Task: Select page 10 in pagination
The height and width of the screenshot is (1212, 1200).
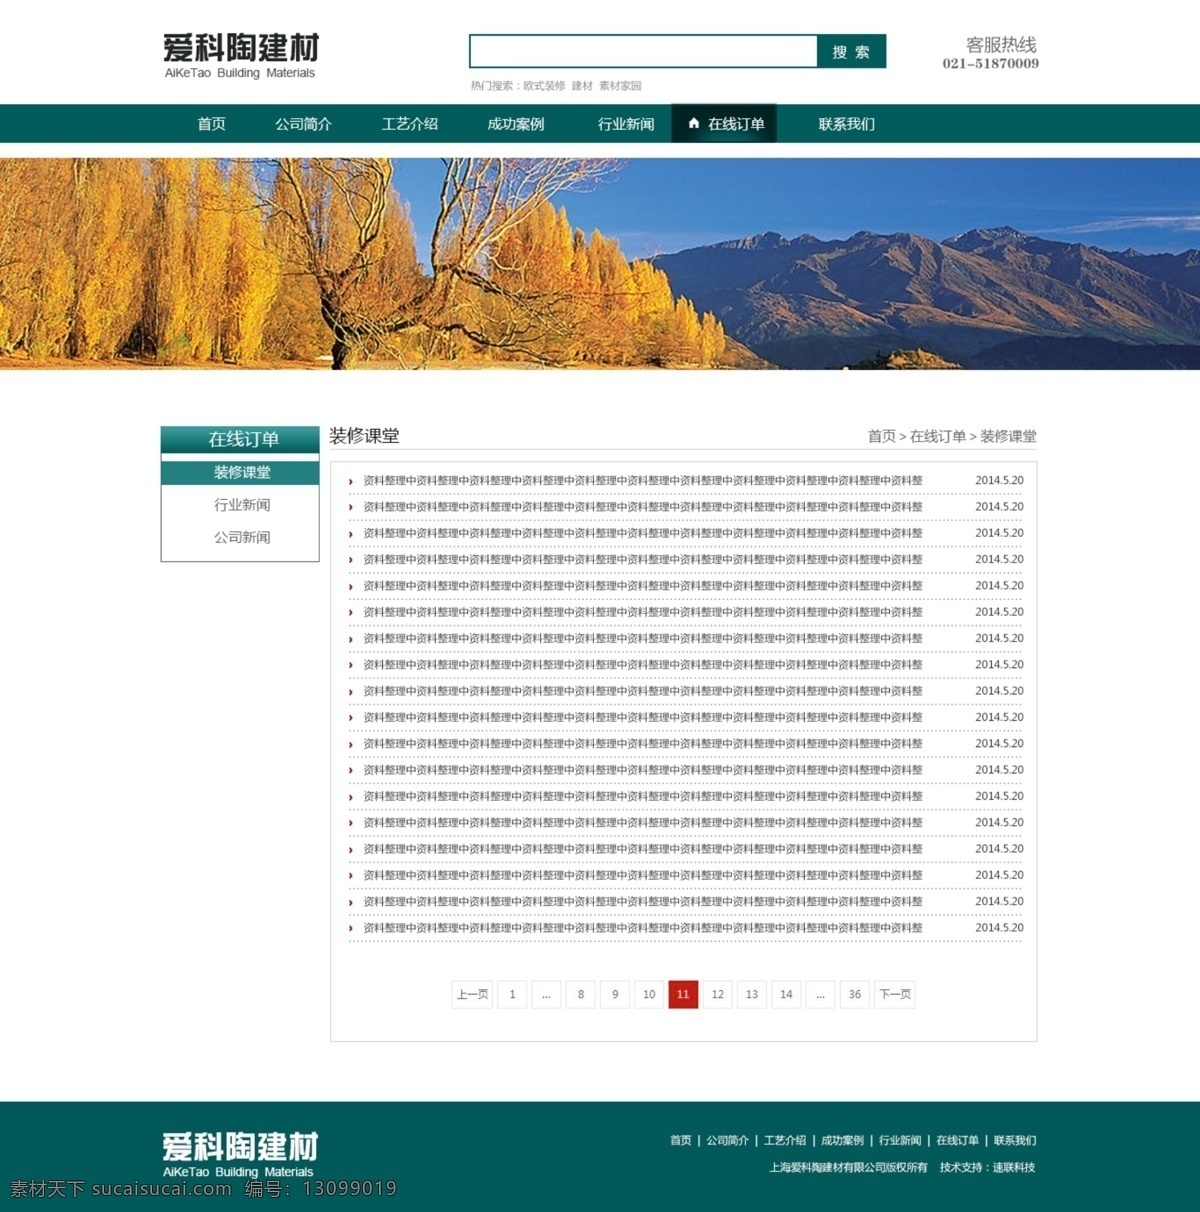Action: point(649,994)
